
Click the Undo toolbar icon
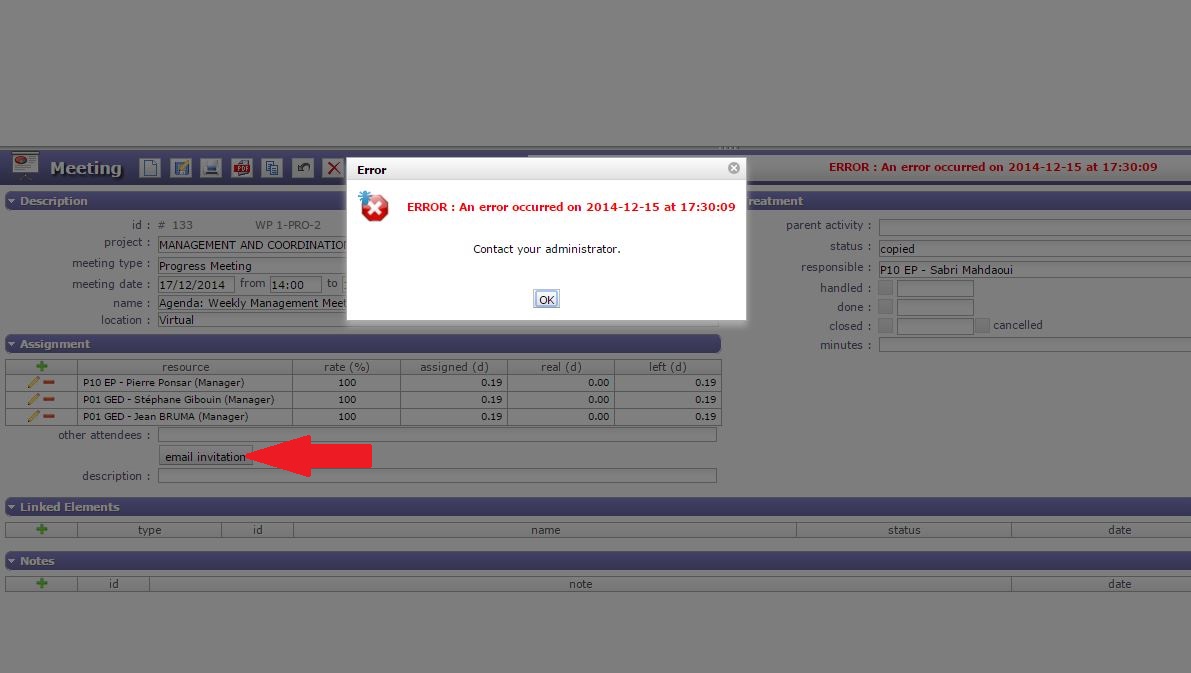303,168
